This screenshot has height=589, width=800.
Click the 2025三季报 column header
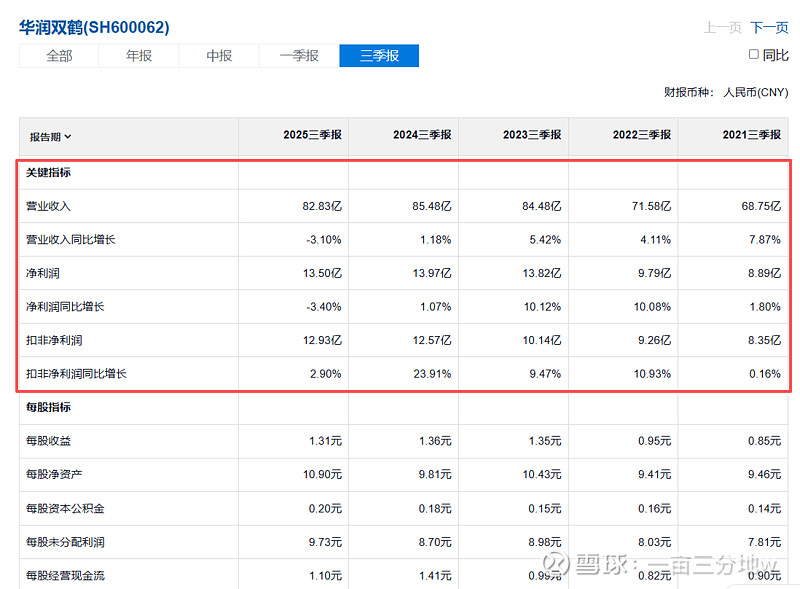(x=312, y=135)
